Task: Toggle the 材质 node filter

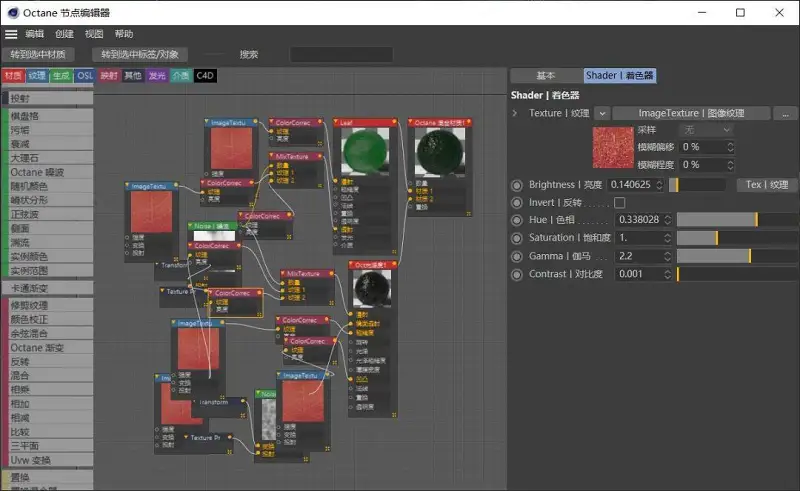Action: (13, 76)
